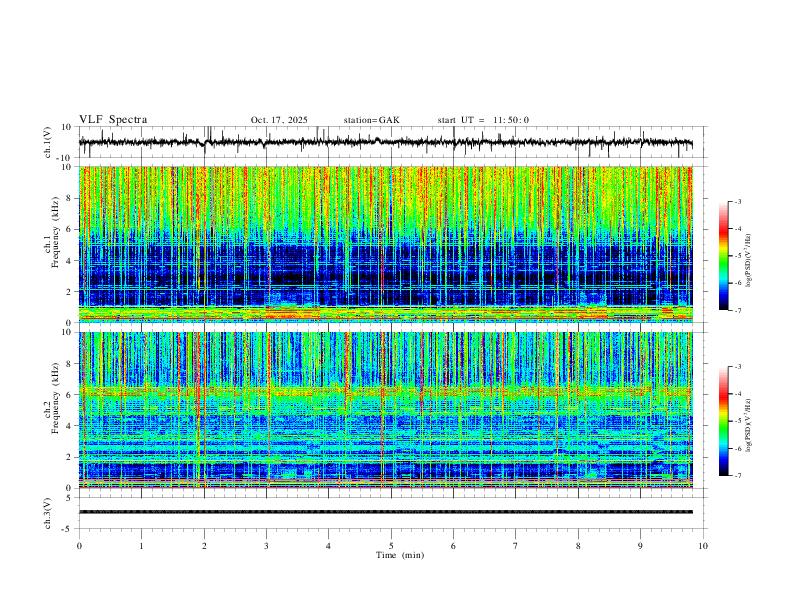792x612 pixels.
Task: Click the "-3" label on ch.2 color bar
Action: pyautogui.click(x=737, y=367)
